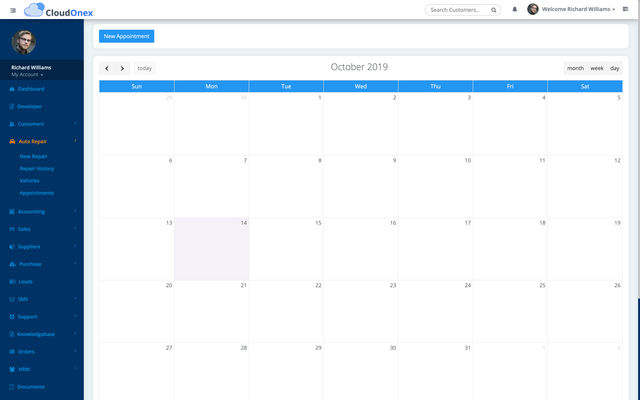Image resolution: width=640 pixels, height=400 pixels.
Task: Click day number 19 in calendar
Action: (617, 223)
